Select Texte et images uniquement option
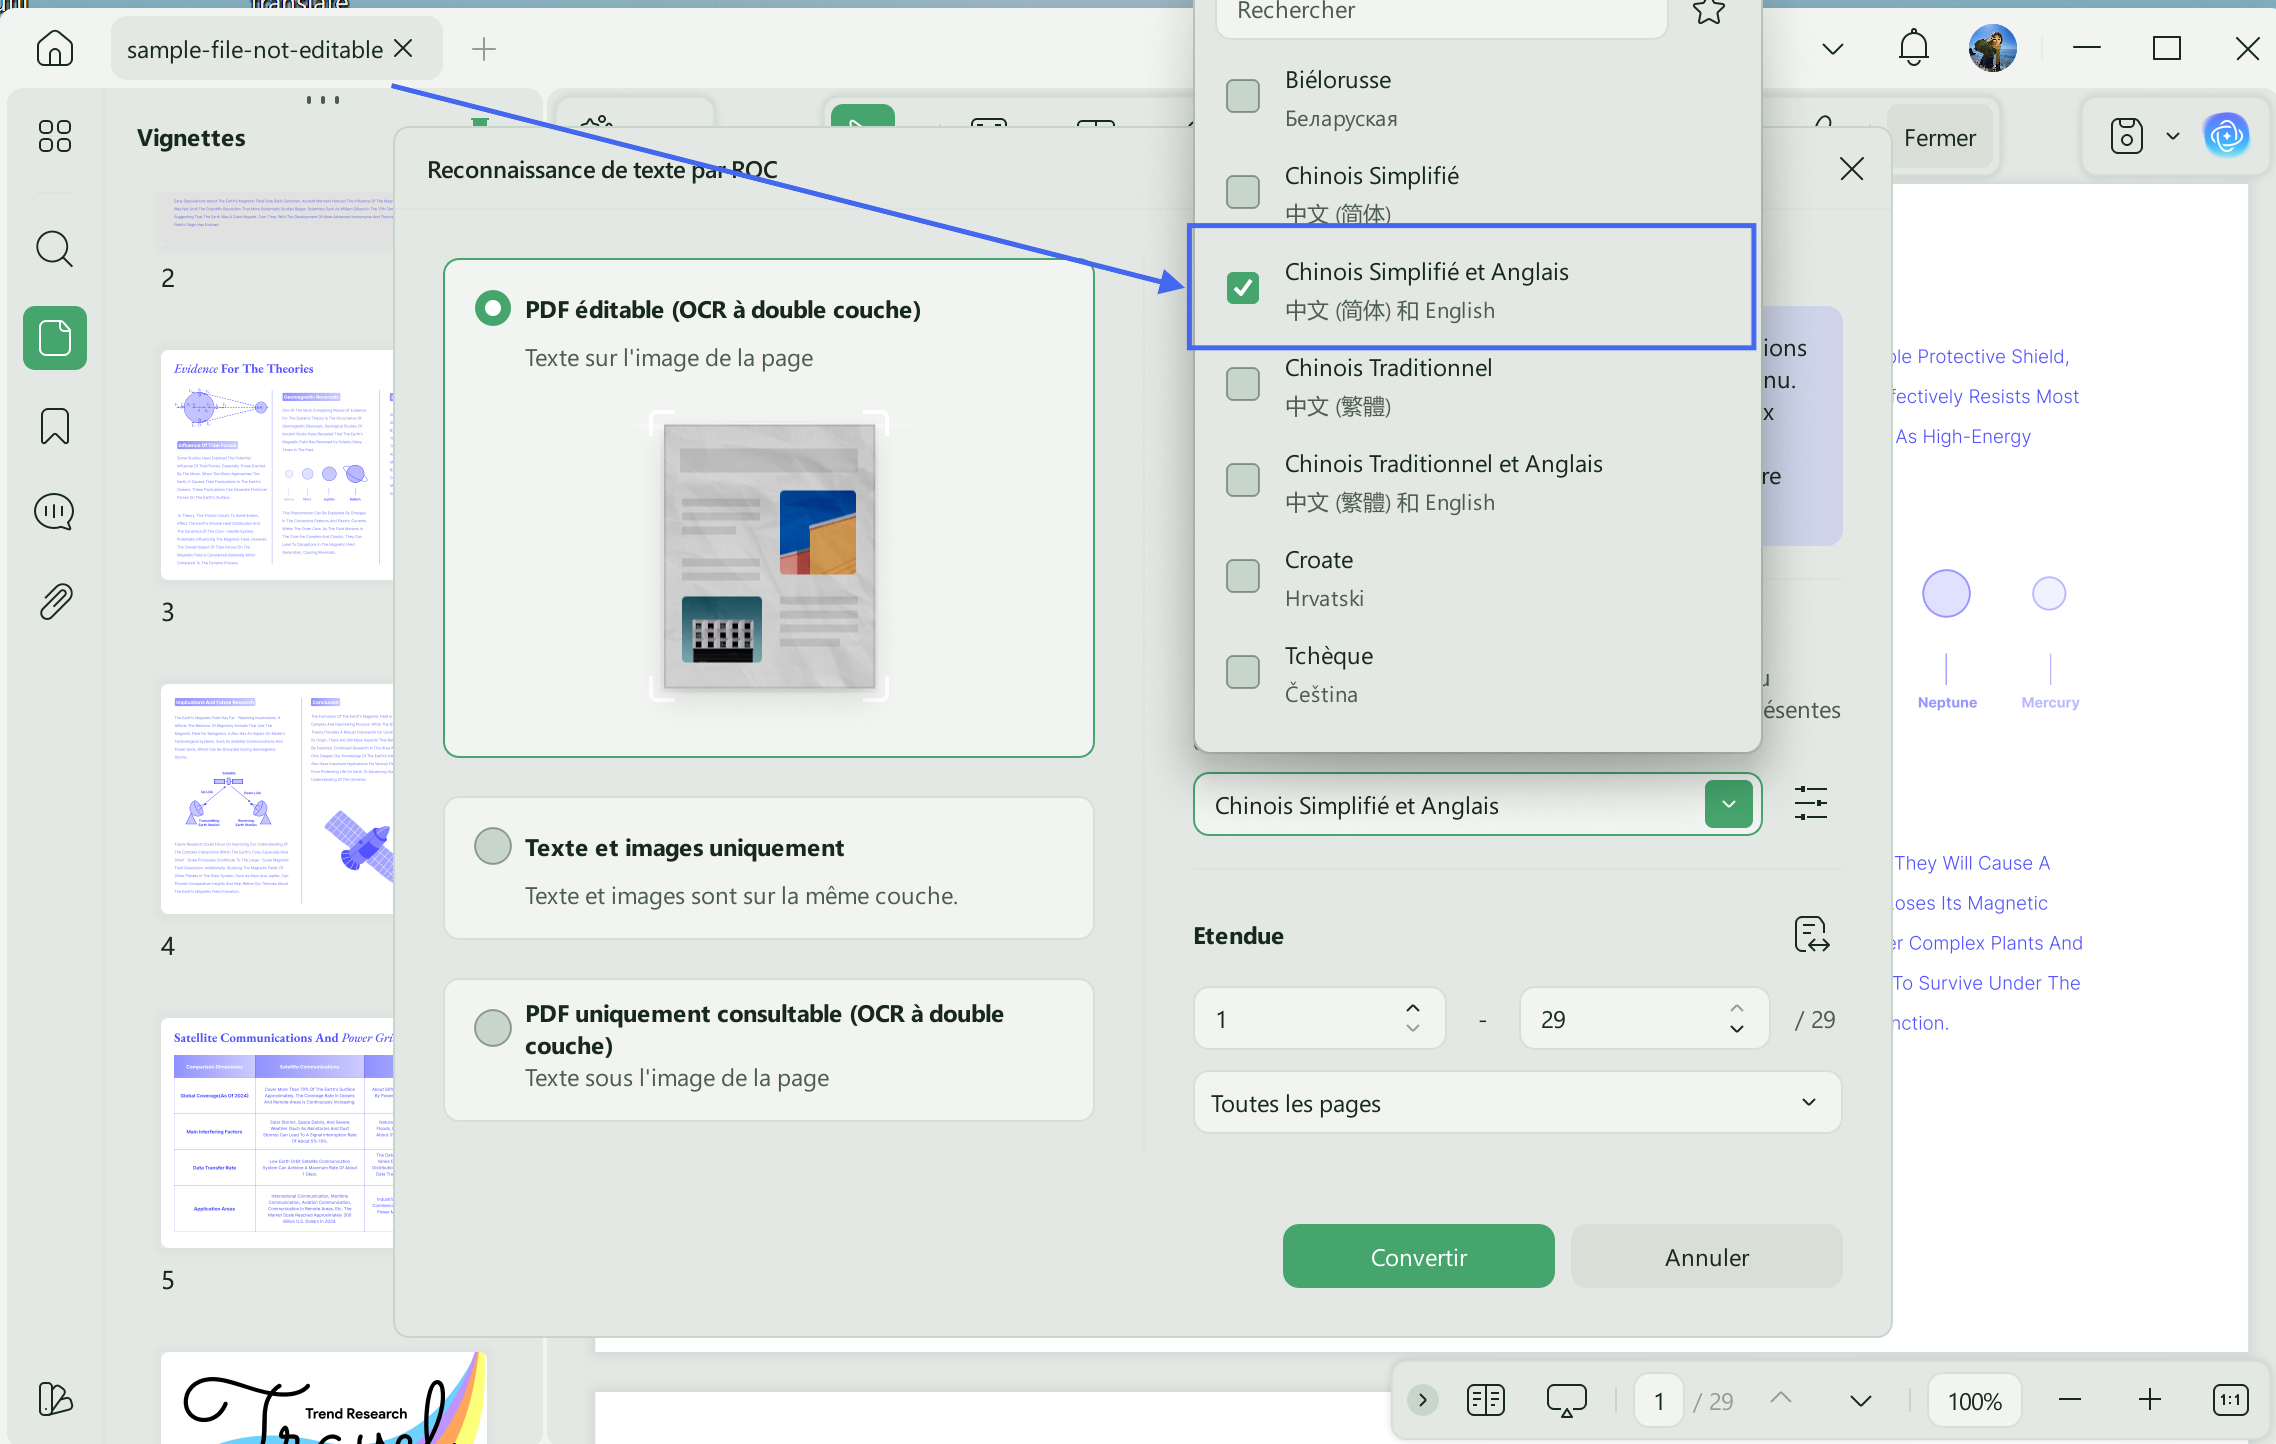This screenshot has height=1444, width=2276. [x=493, y=846]
